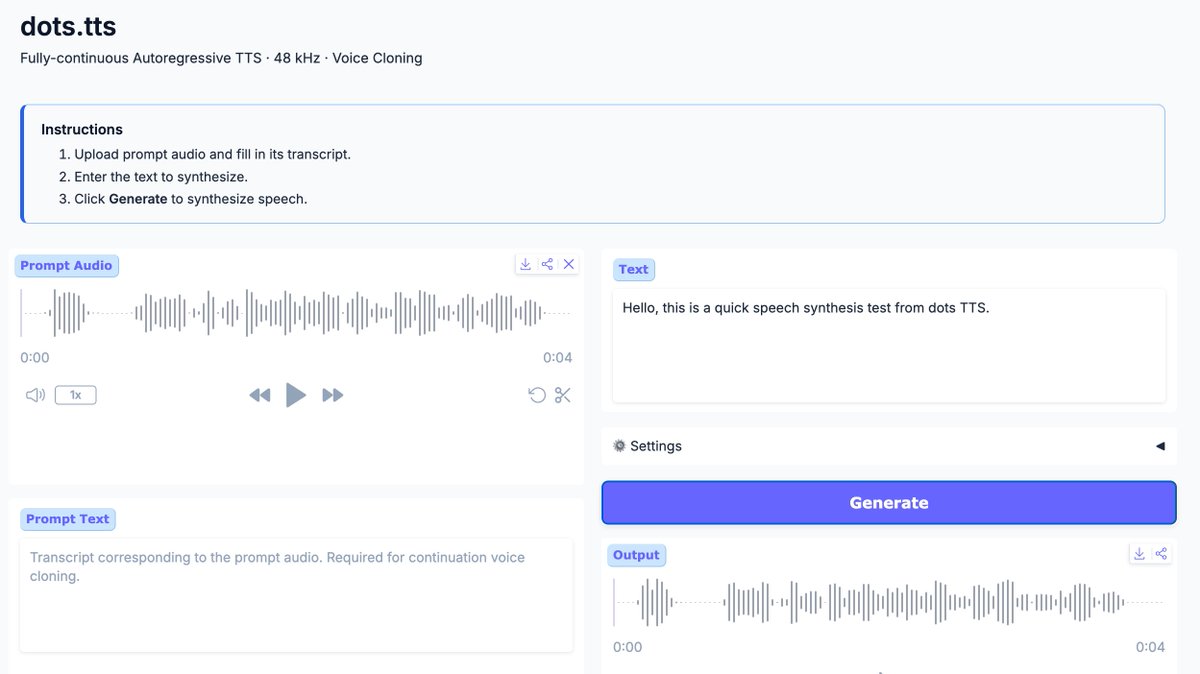Download the Output audio

point(1139,553)
